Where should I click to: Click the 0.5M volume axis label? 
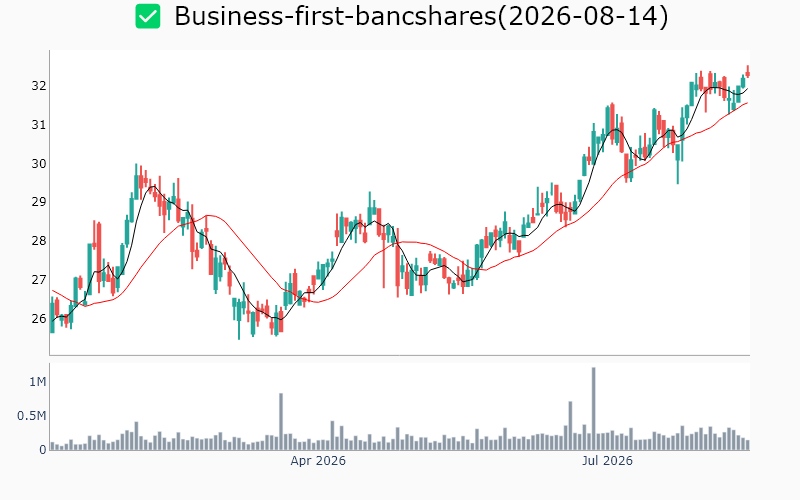point(32,416)
